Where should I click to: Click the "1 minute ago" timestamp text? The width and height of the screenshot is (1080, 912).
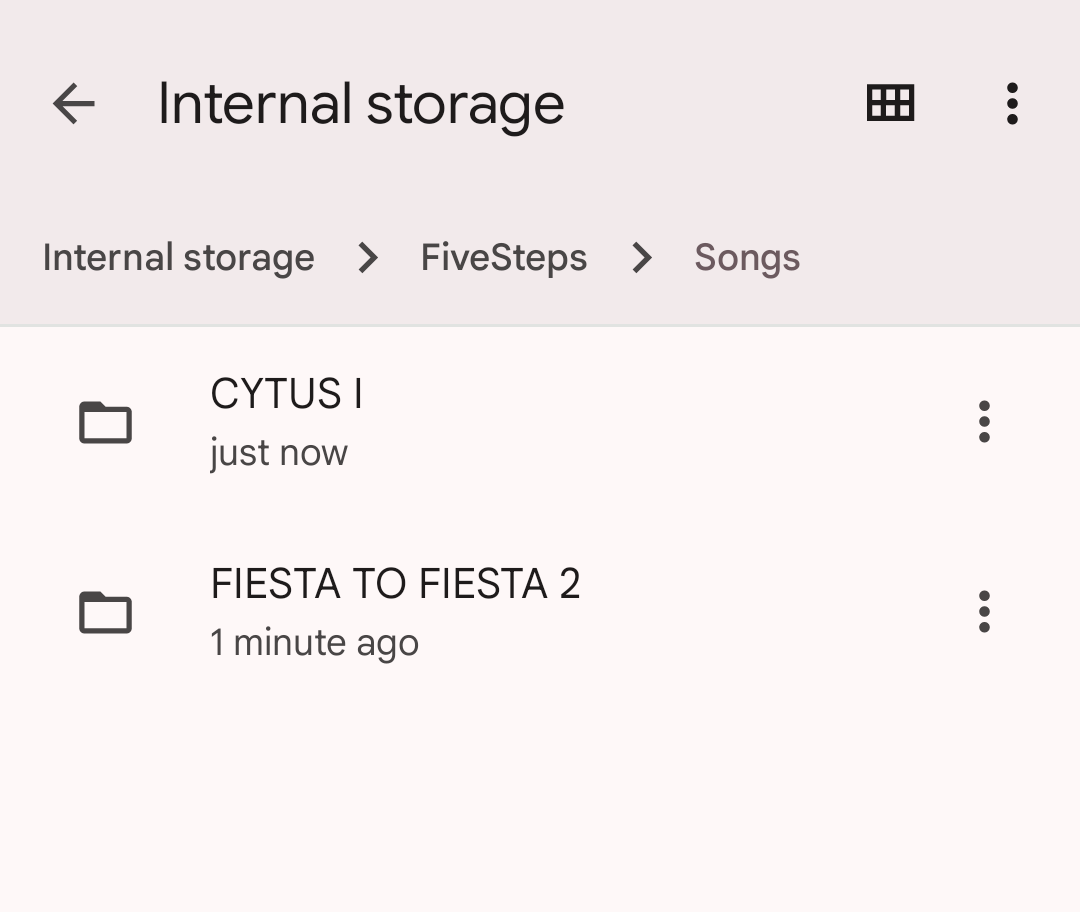314,642
